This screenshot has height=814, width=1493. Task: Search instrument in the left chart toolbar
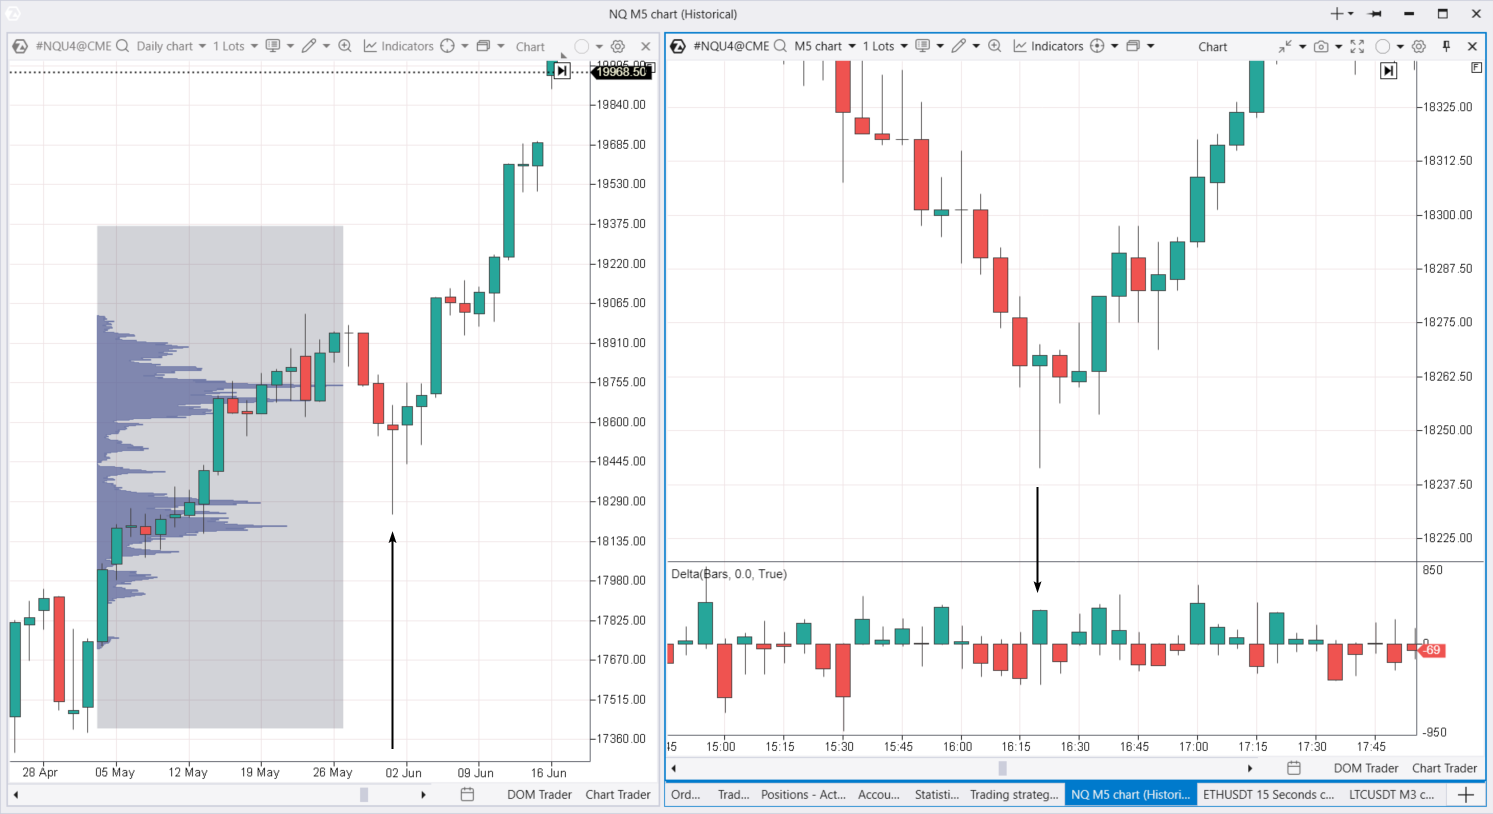click(x=122, y=46)
